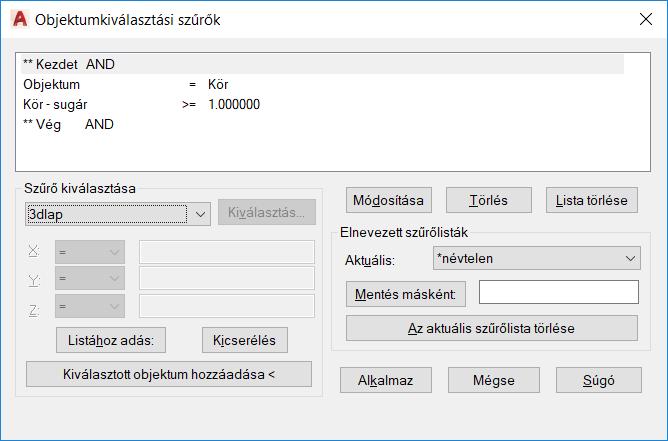Click the filter name field beside Mentés másként

click(559, 292)
